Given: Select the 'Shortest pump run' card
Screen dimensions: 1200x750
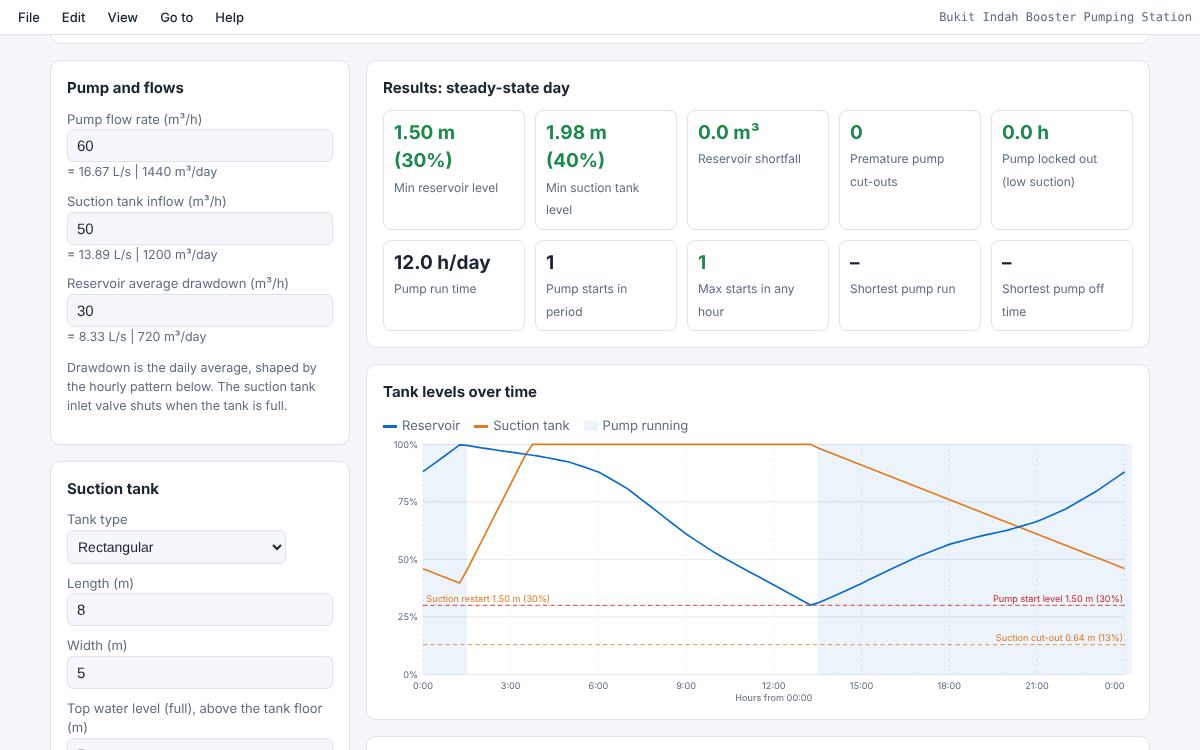Looking at the screenshot, I should pos(910,285).
